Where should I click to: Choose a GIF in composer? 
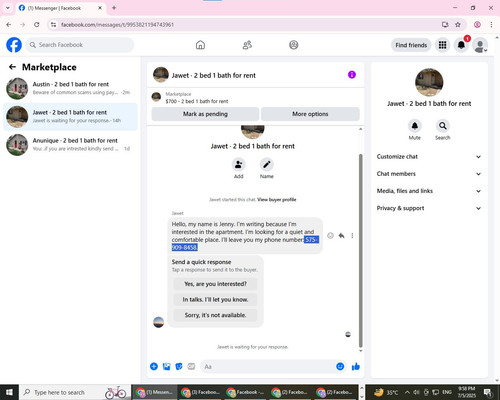[x=191, y=367]
